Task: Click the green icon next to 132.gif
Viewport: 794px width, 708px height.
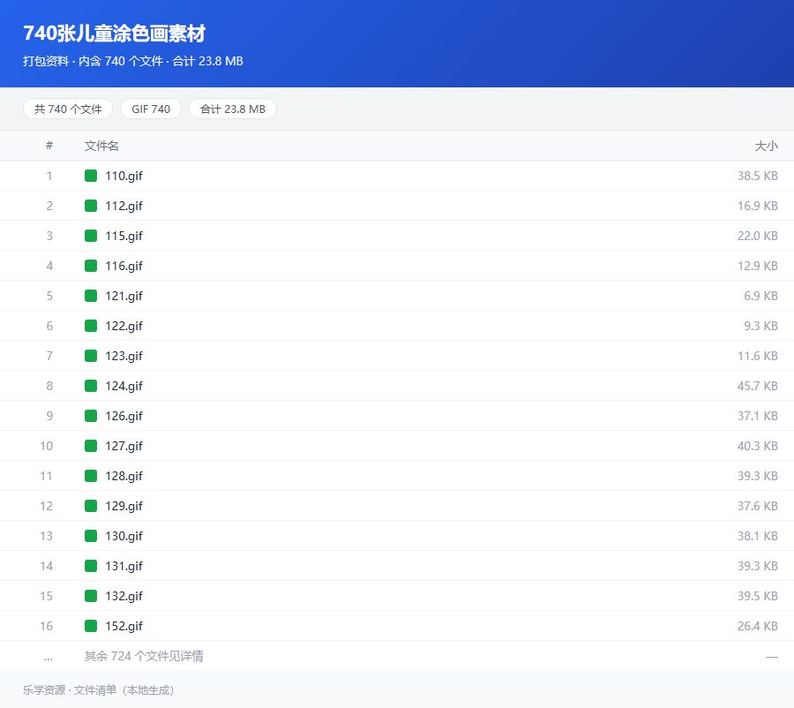Action: 91,596
